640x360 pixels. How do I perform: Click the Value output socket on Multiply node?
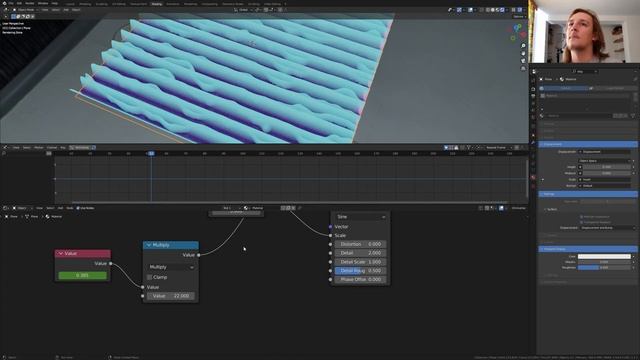click(x=199, y=255)
